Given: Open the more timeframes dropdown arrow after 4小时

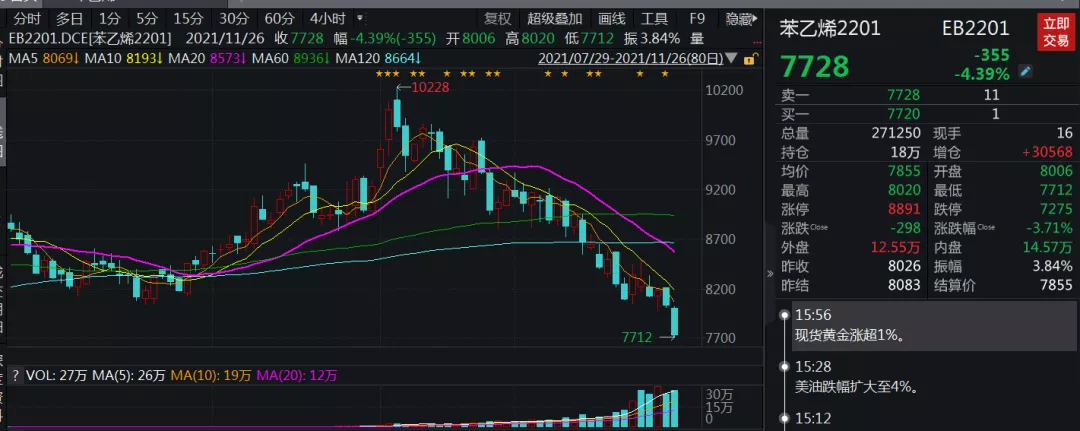Looking at the screenshot, I should [359, 19].
